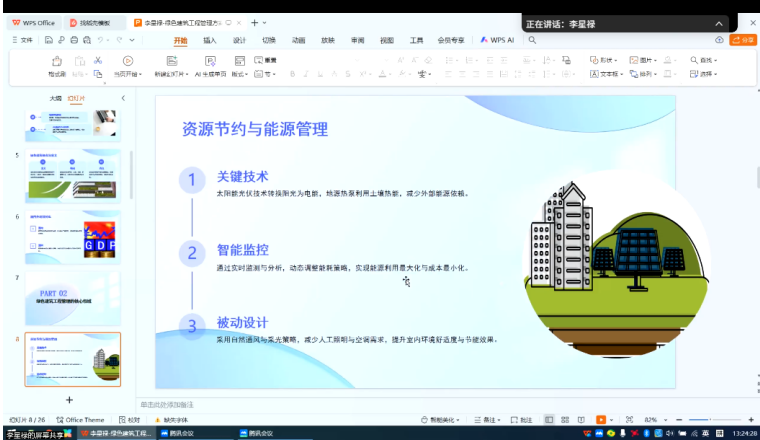The image size is (760, 440).
Task: Expand the Shapes (形状) dropdown
Action: tap(609, 60)
